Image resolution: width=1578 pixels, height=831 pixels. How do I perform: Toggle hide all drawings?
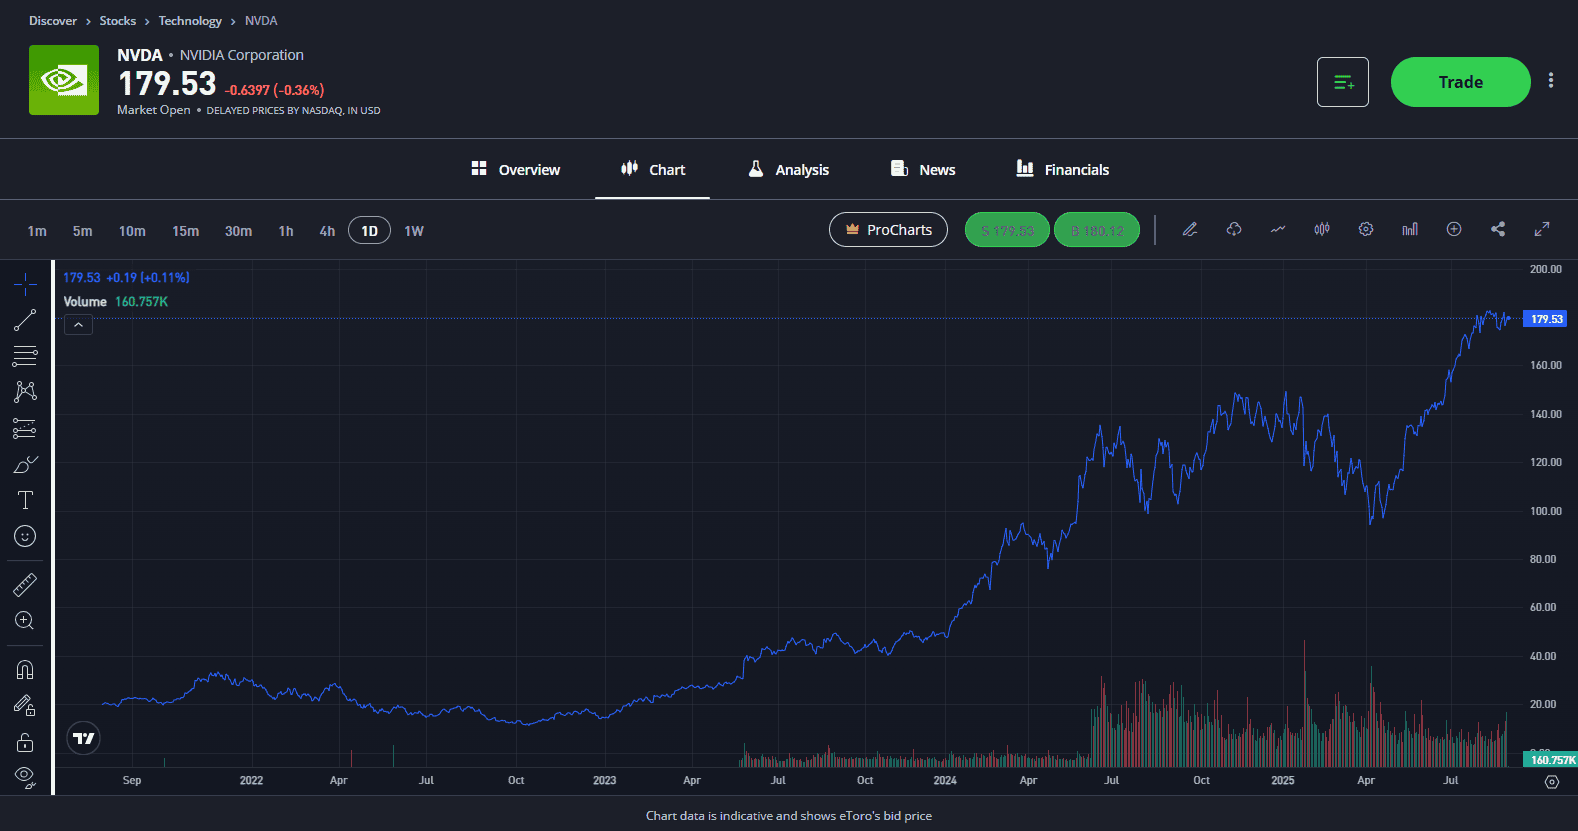pos(25,777)
